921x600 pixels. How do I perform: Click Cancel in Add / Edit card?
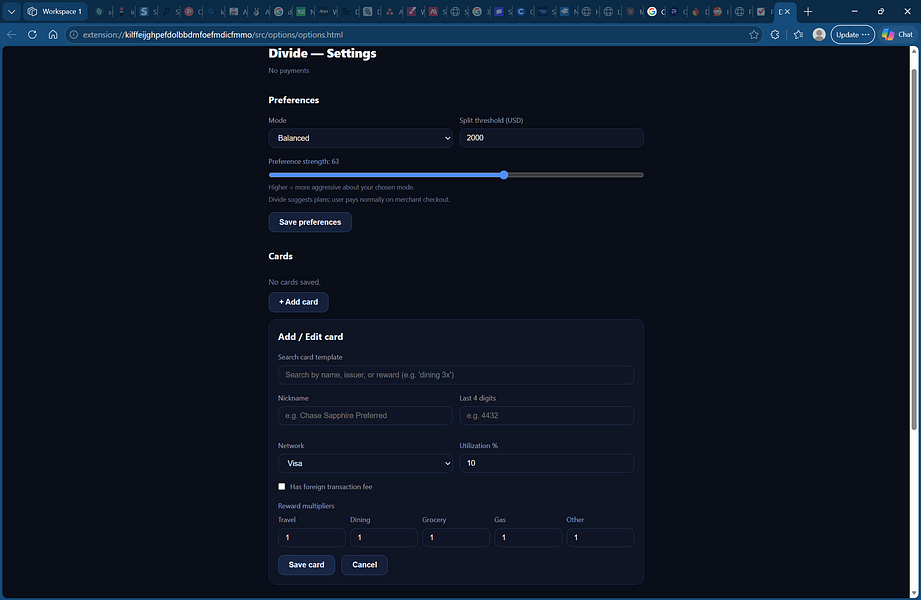click(364, 565)
